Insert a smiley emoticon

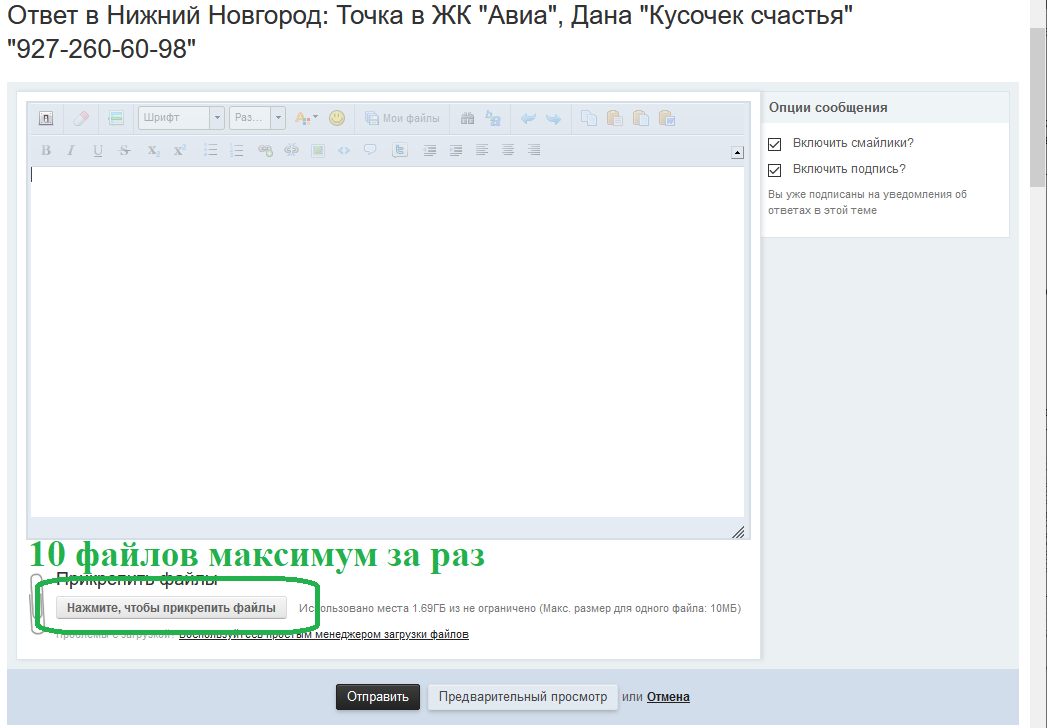tap(337, 118)
